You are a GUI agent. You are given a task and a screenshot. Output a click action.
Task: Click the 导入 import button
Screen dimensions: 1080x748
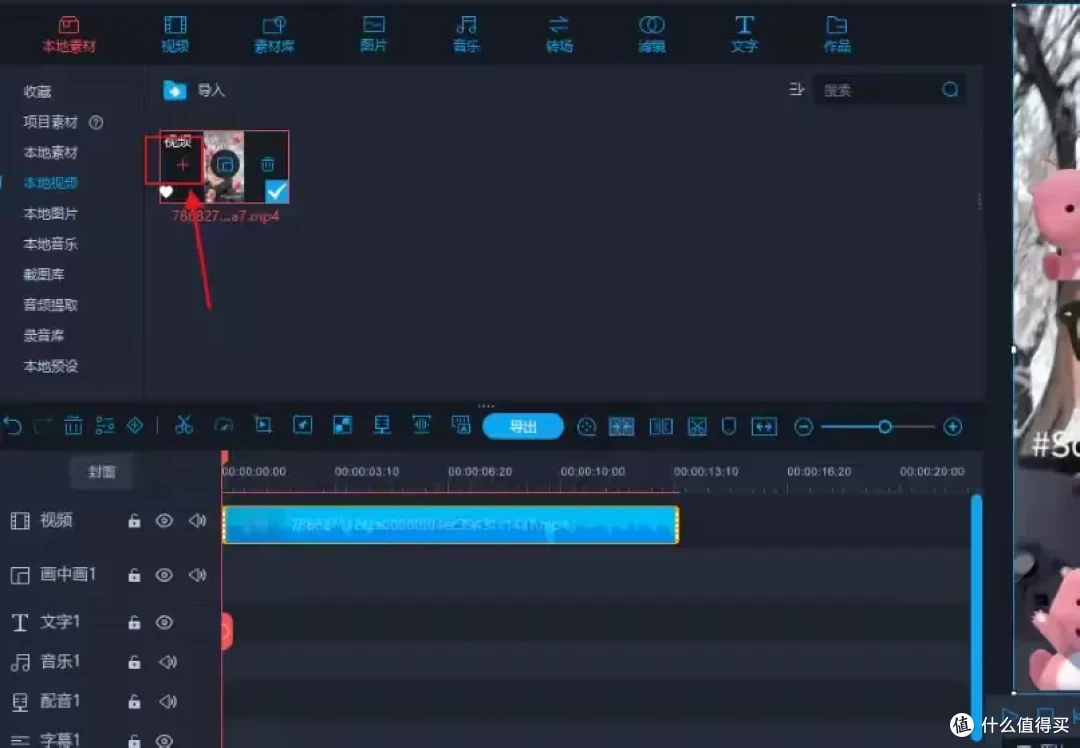tap(194, 90)
